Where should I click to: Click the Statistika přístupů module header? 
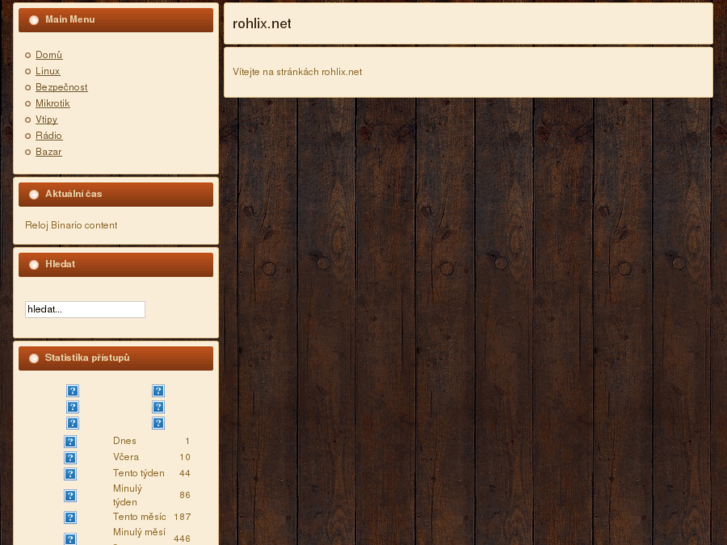[x=116, y=358]
